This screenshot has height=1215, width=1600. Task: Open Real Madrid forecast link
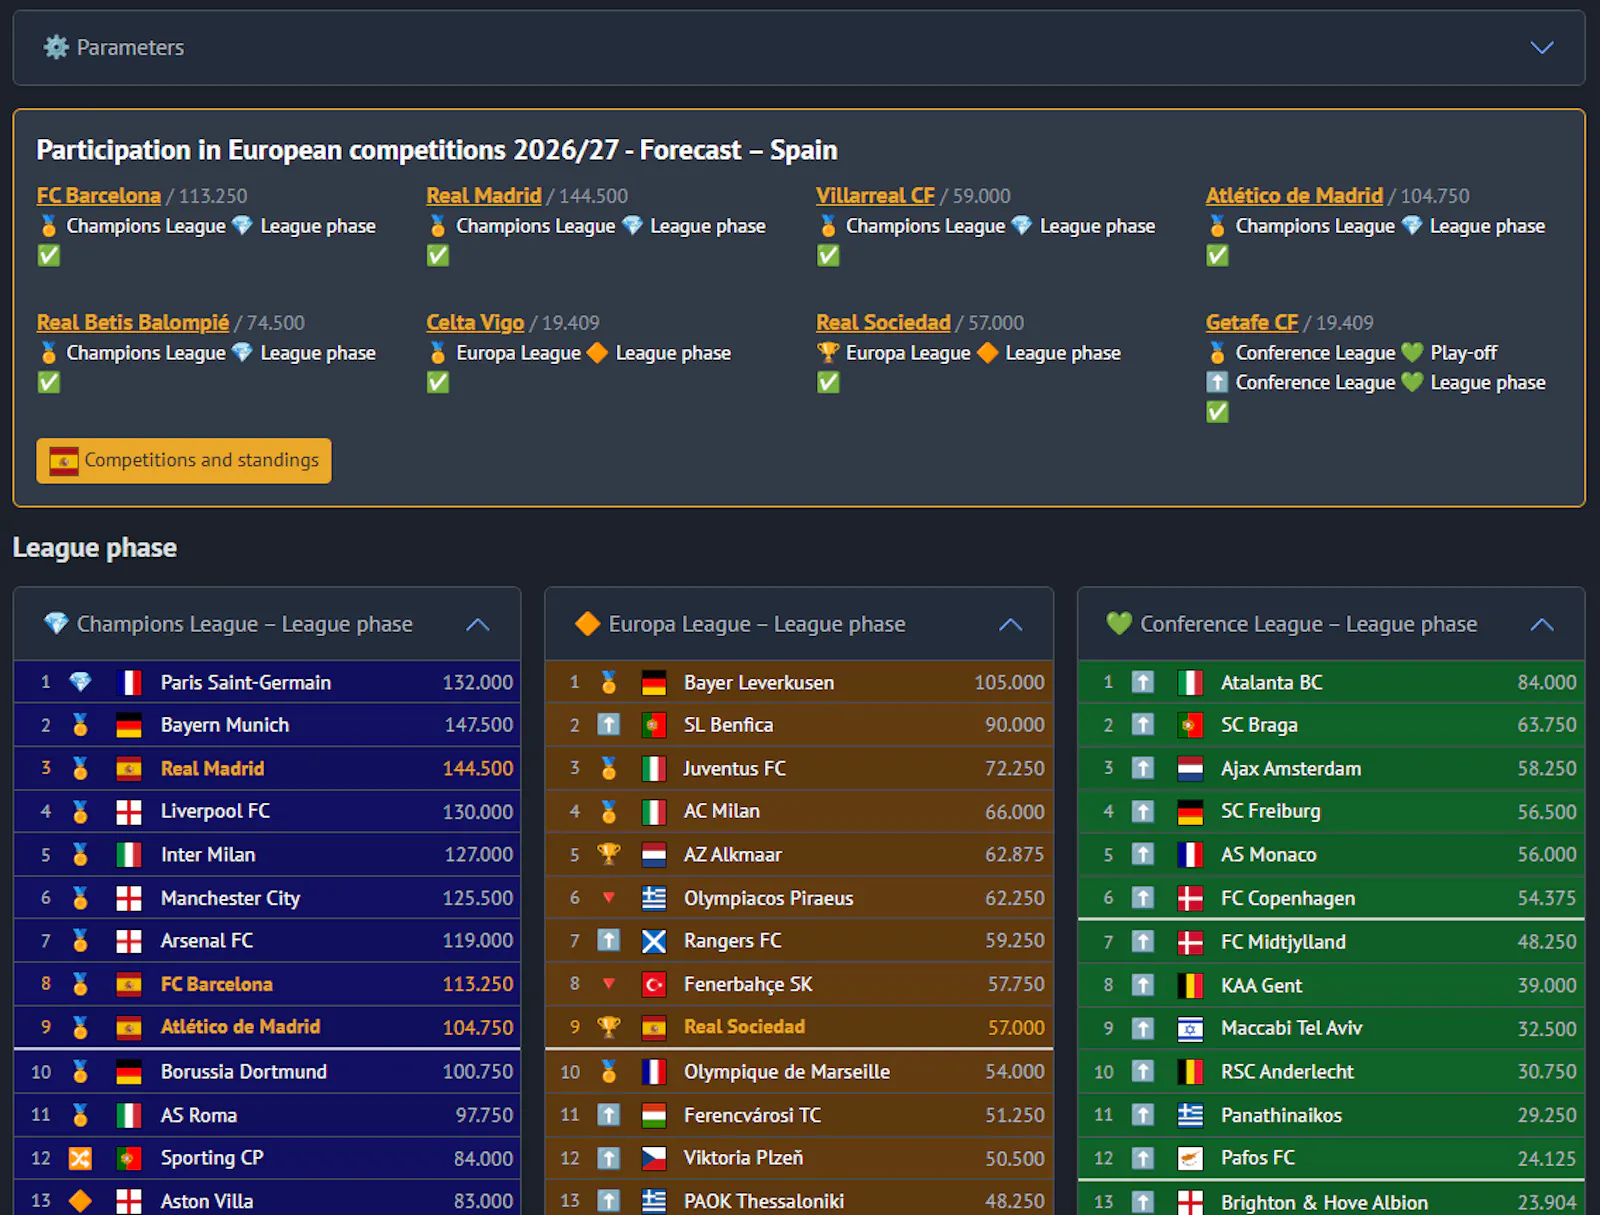pyautogui.click(x=484, y=196)
